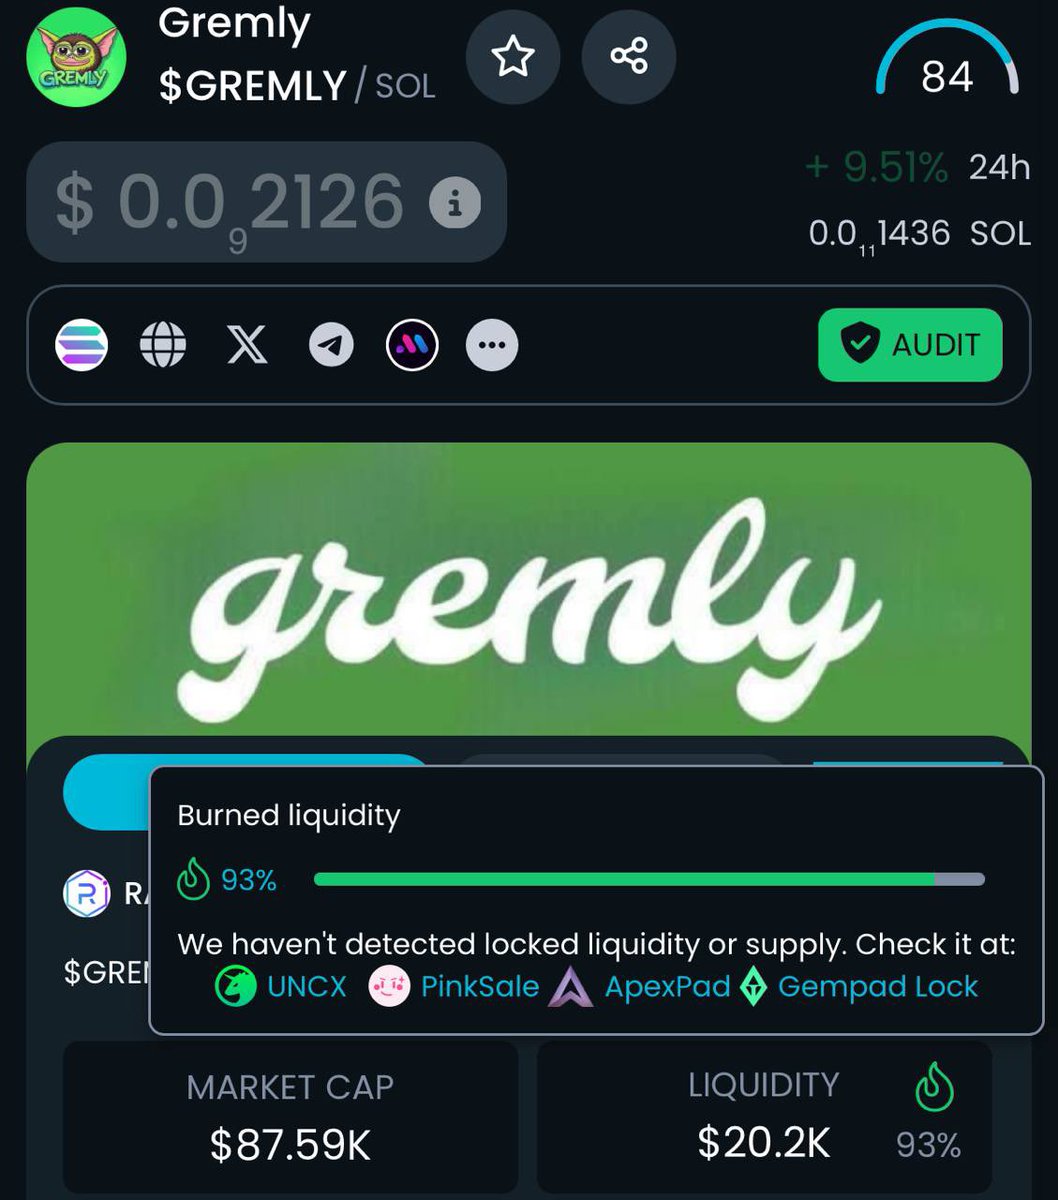
Task: Click the price info icon
Action: 455,204
